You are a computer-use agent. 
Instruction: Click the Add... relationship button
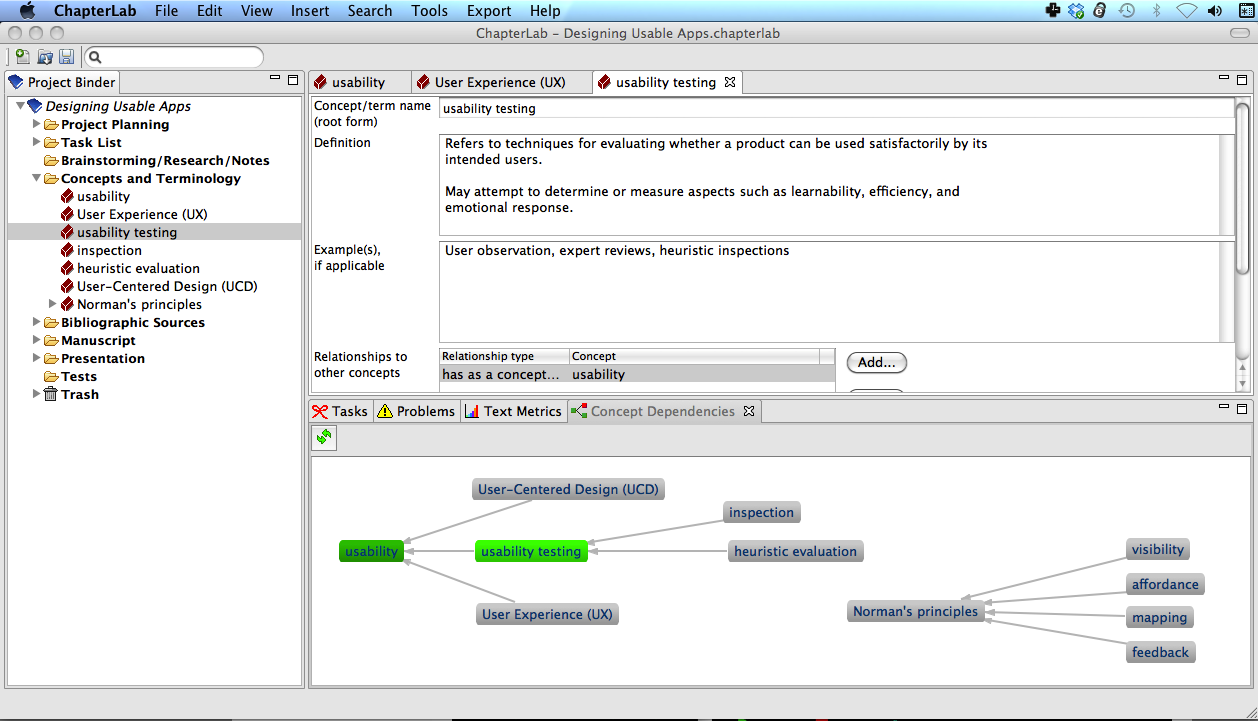pos(876,362)
